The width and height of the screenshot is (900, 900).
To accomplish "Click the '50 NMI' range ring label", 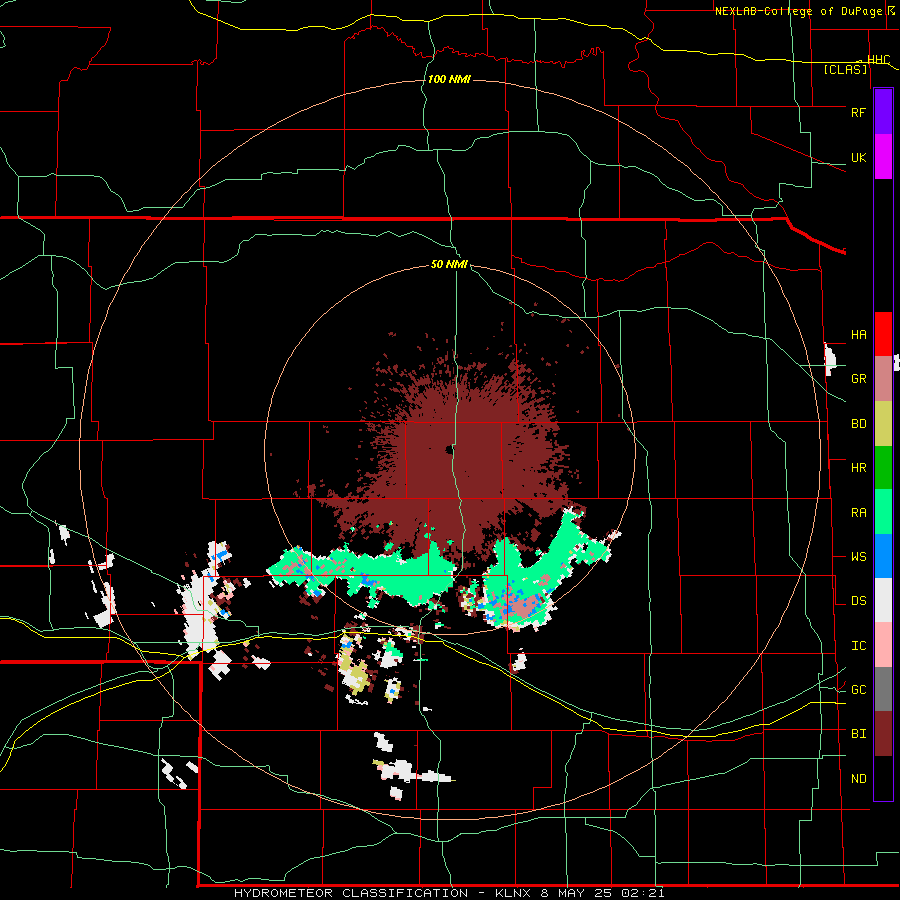I will [x=449, y=265].
